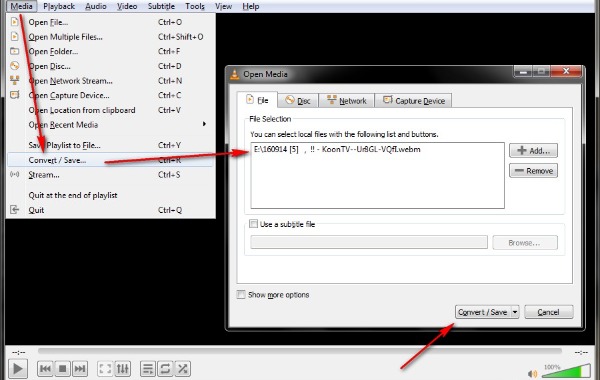Viewport: 600px width, 380px height.
Task: Choose Save Playlist to File... entry
Action: 111,145
